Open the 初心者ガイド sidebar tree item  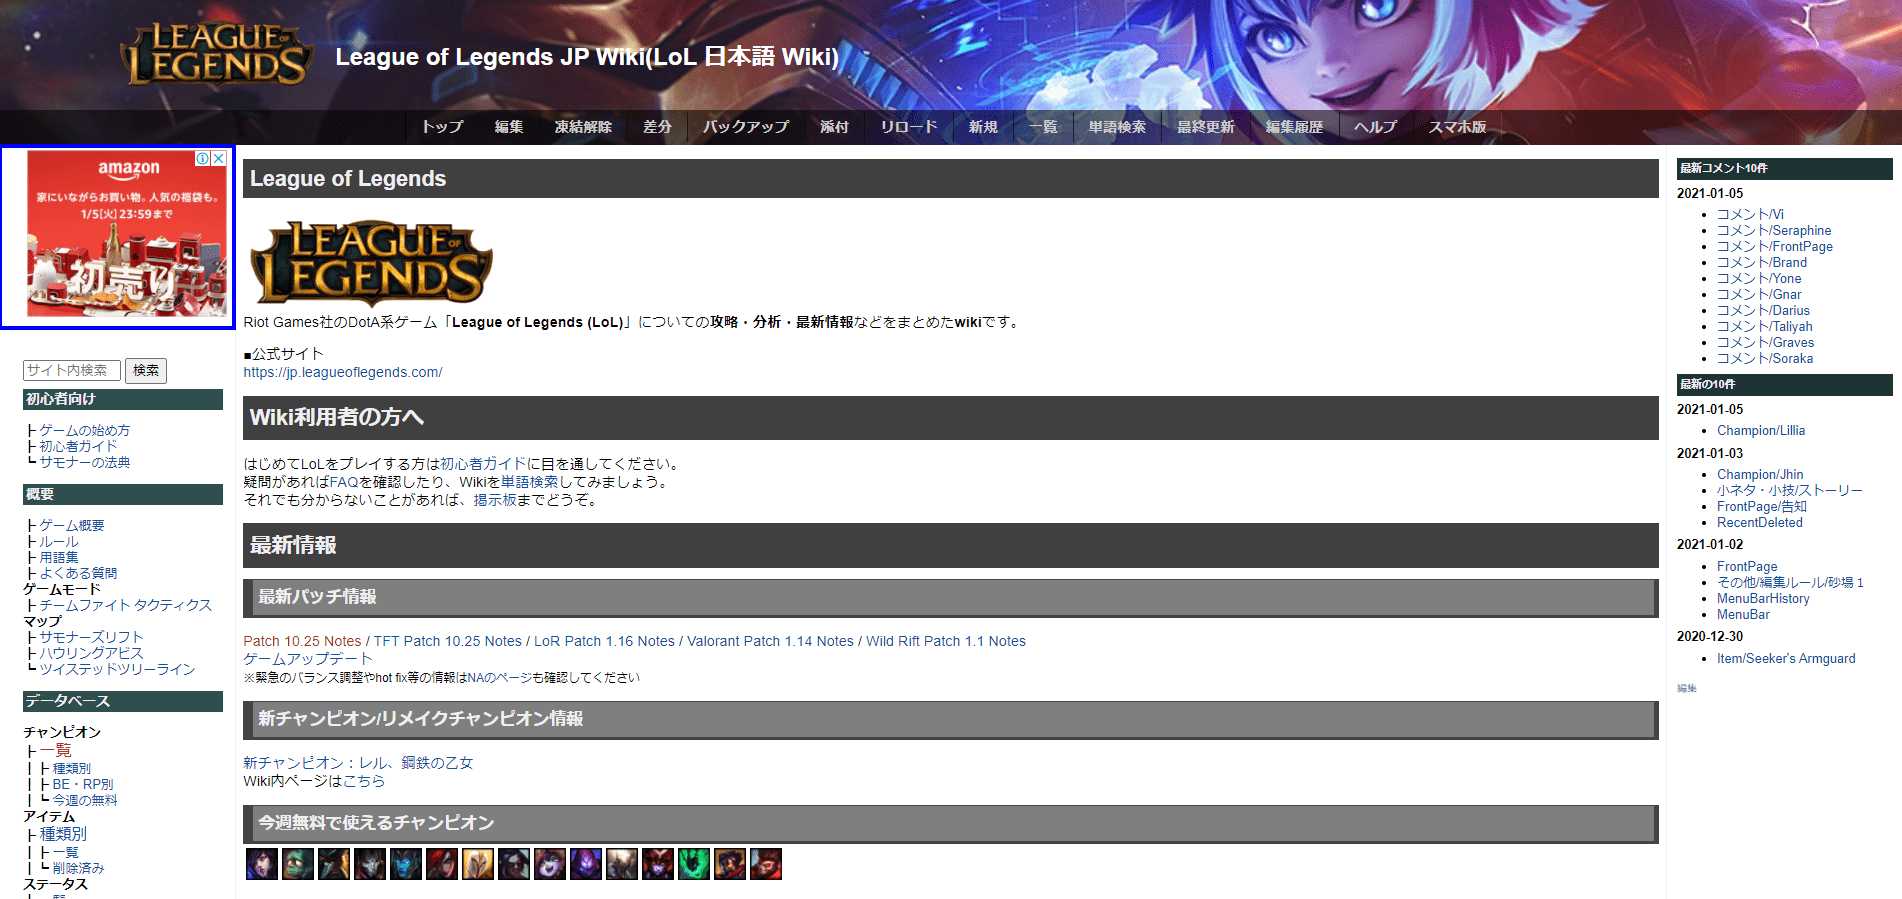[x=78, y=446]
